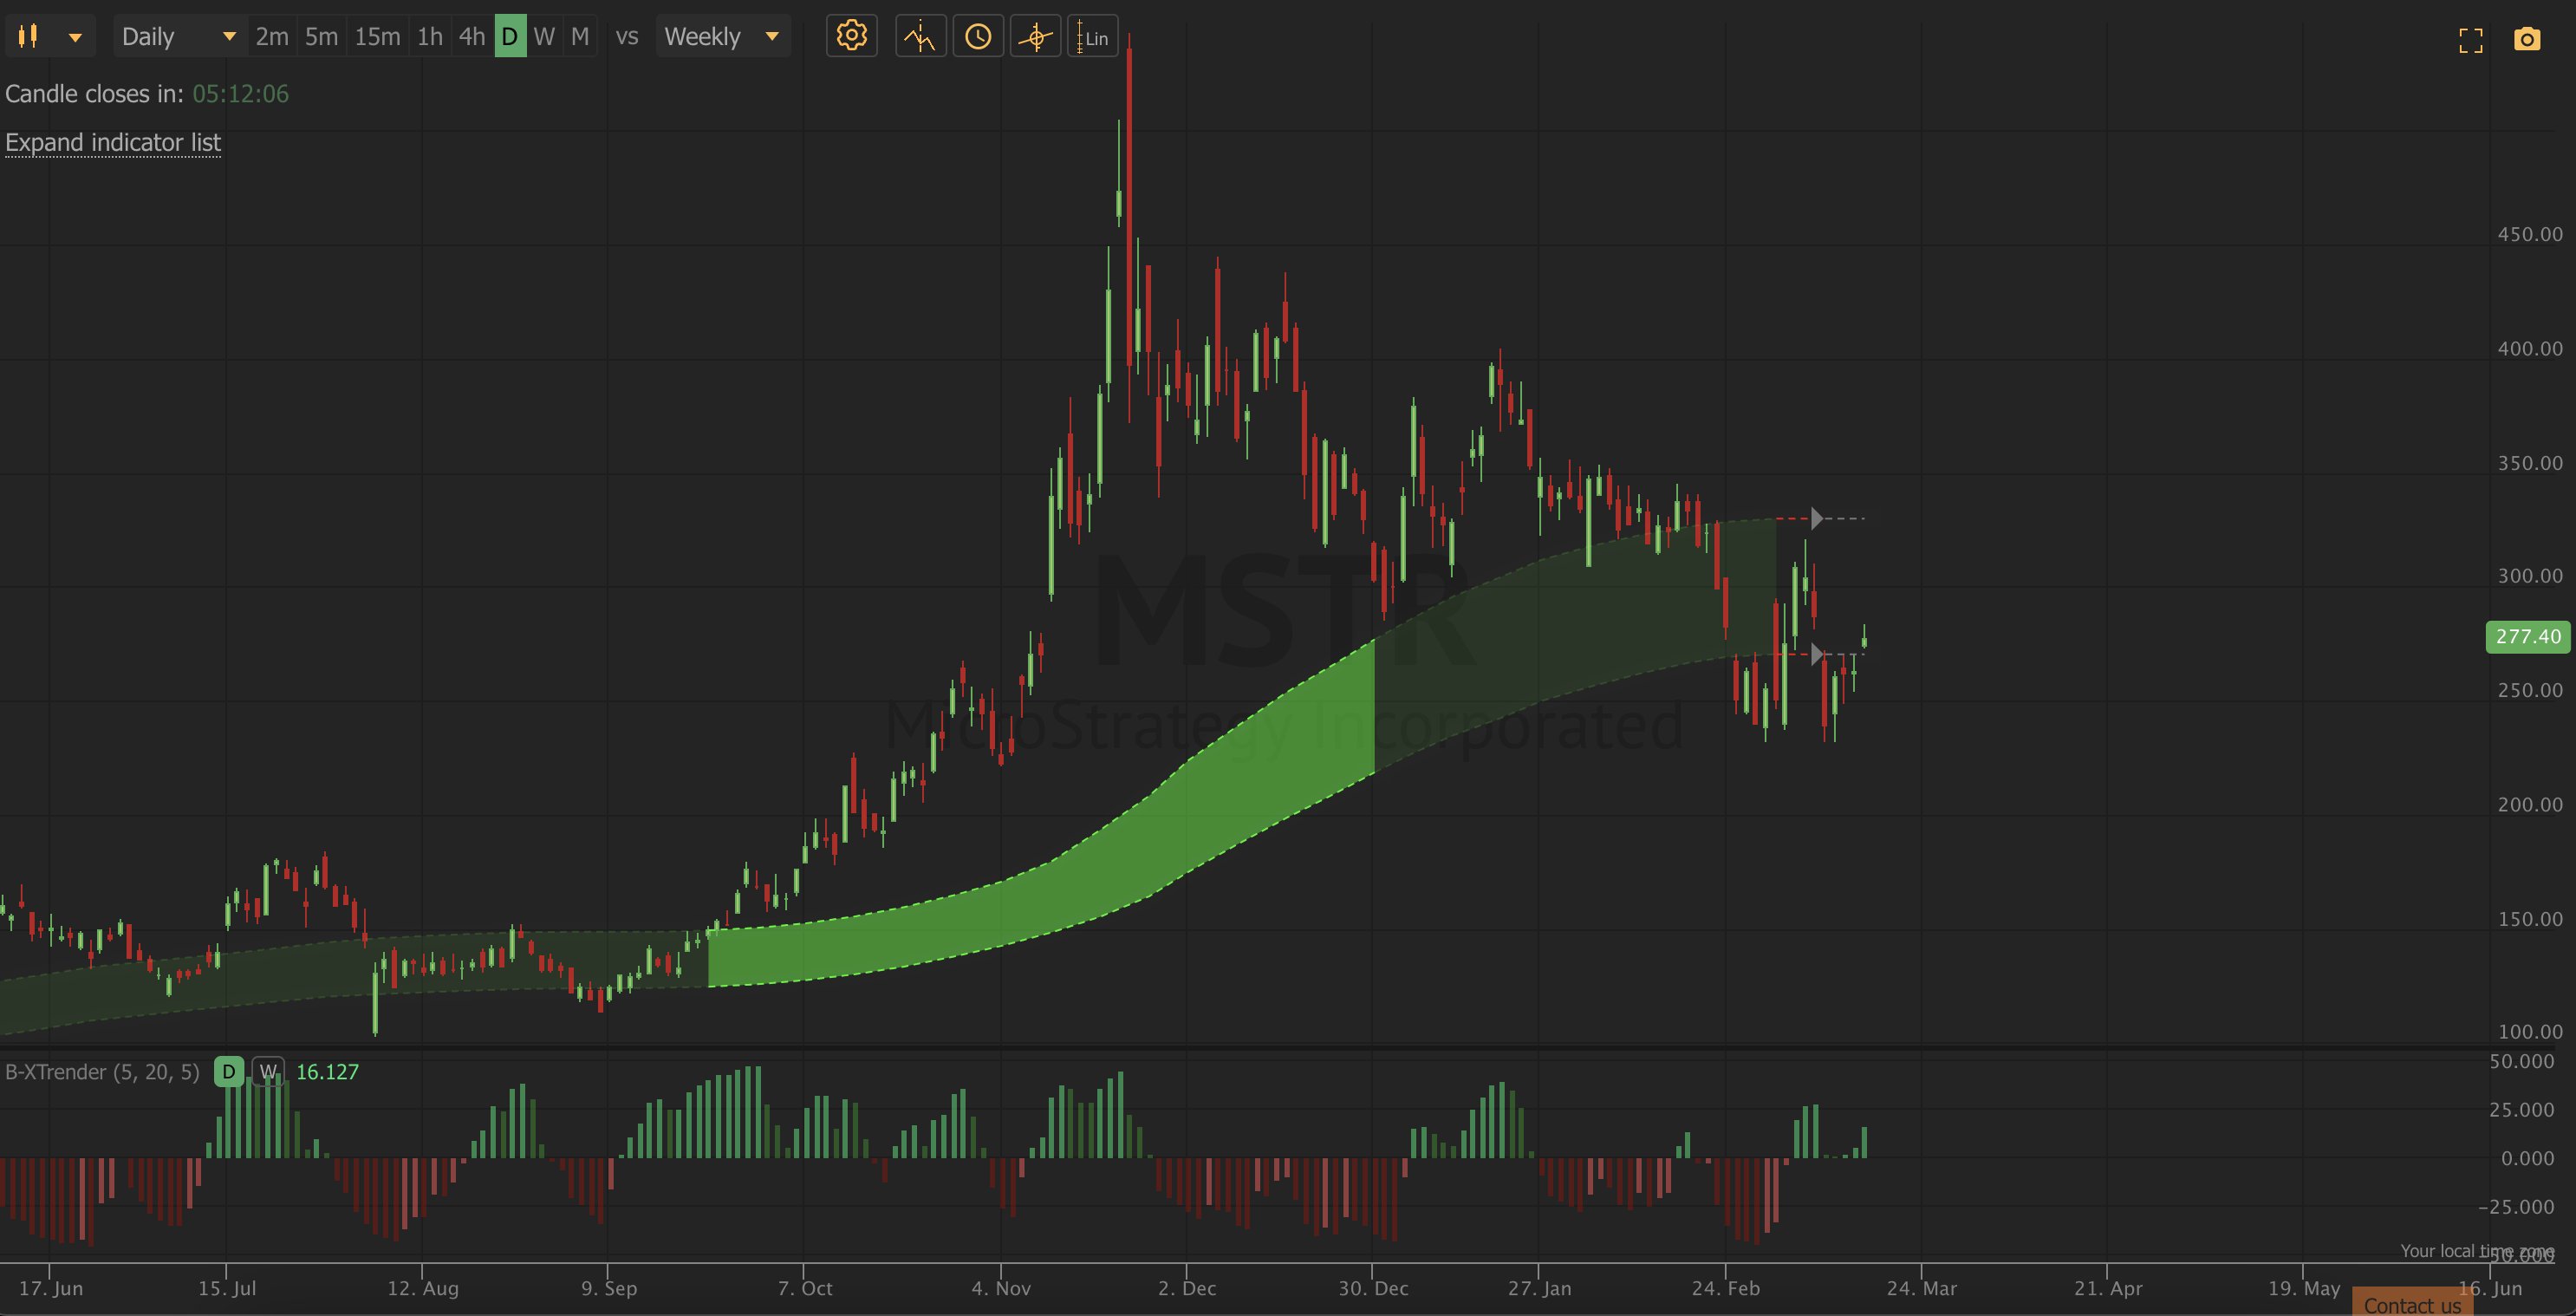The image size is (2576, 1316).
Task: Switch to the 4h interval
Action: click(x=471, y=37)
